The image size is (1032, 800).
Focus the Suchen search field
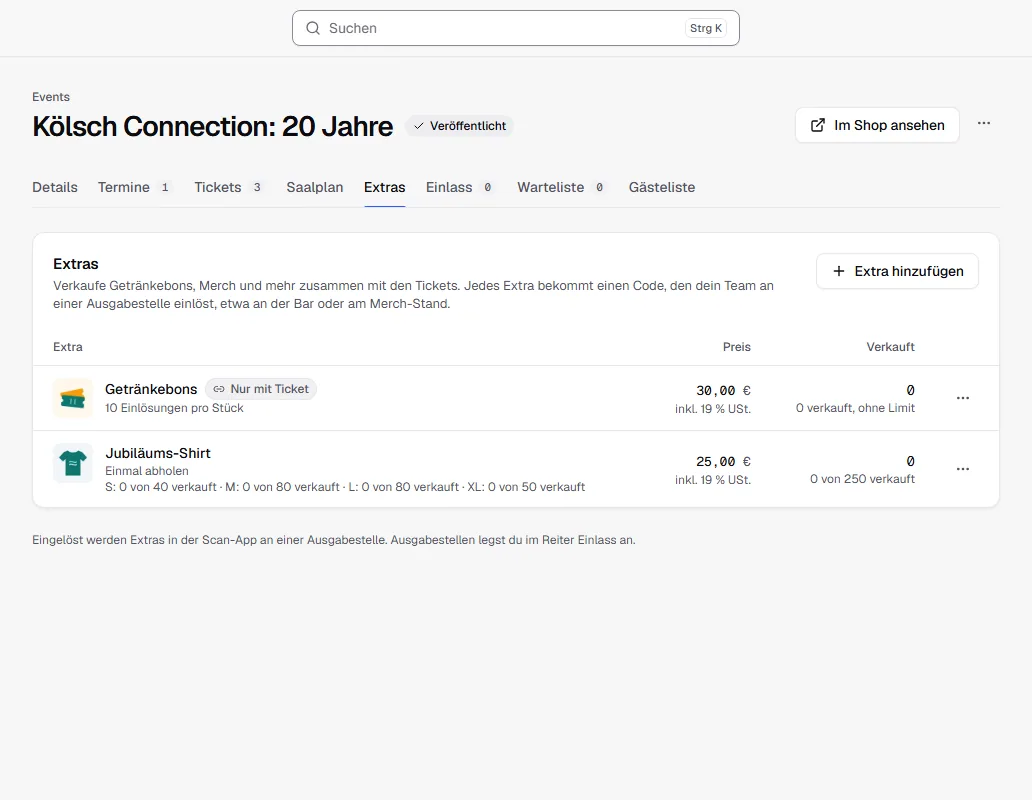click(x=515, y=28)
